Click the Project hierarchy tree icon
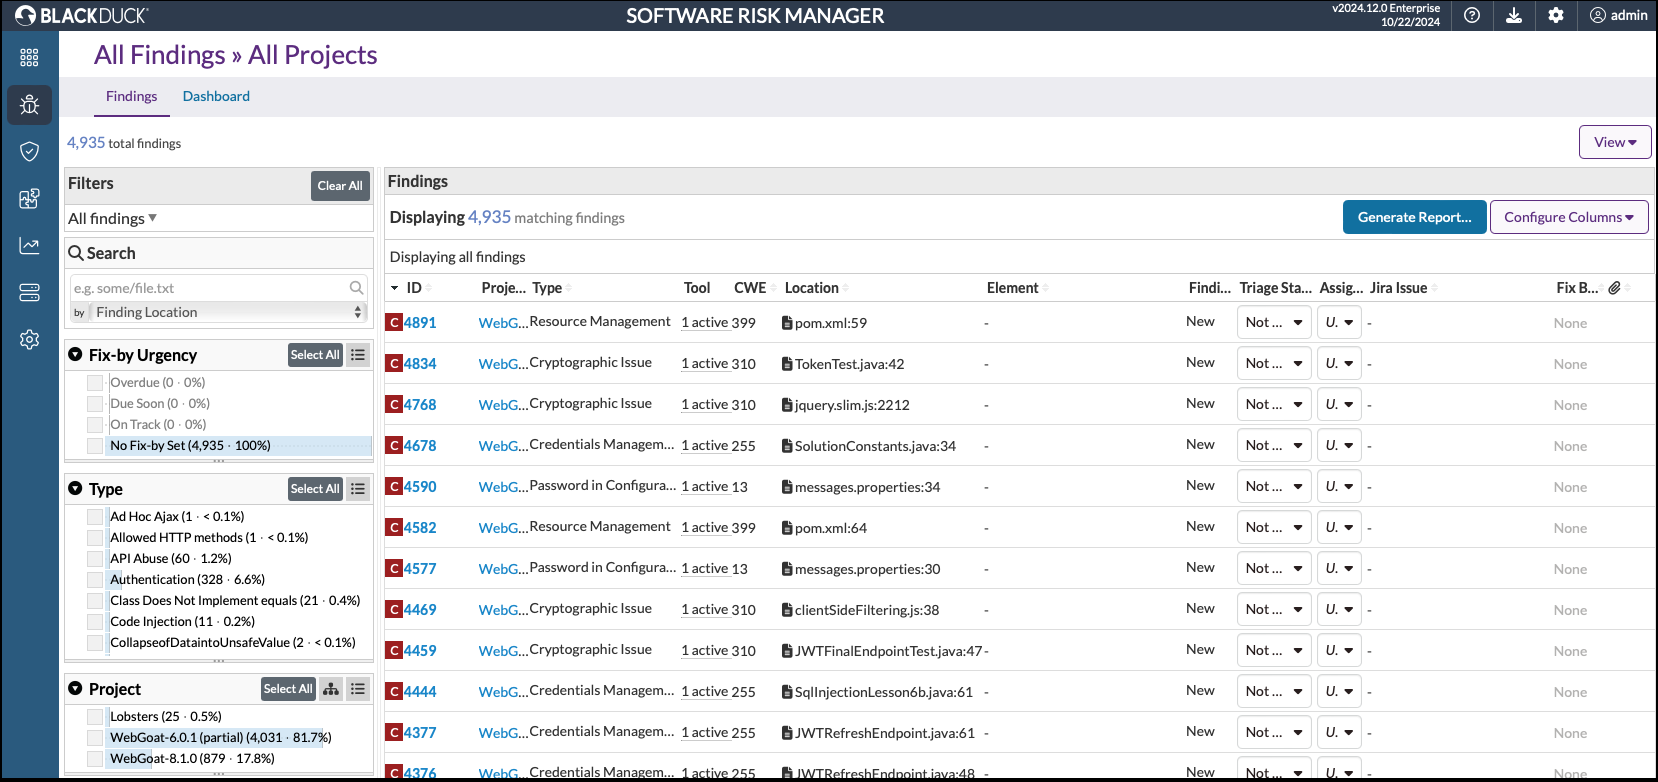 (x=331, y=689)
